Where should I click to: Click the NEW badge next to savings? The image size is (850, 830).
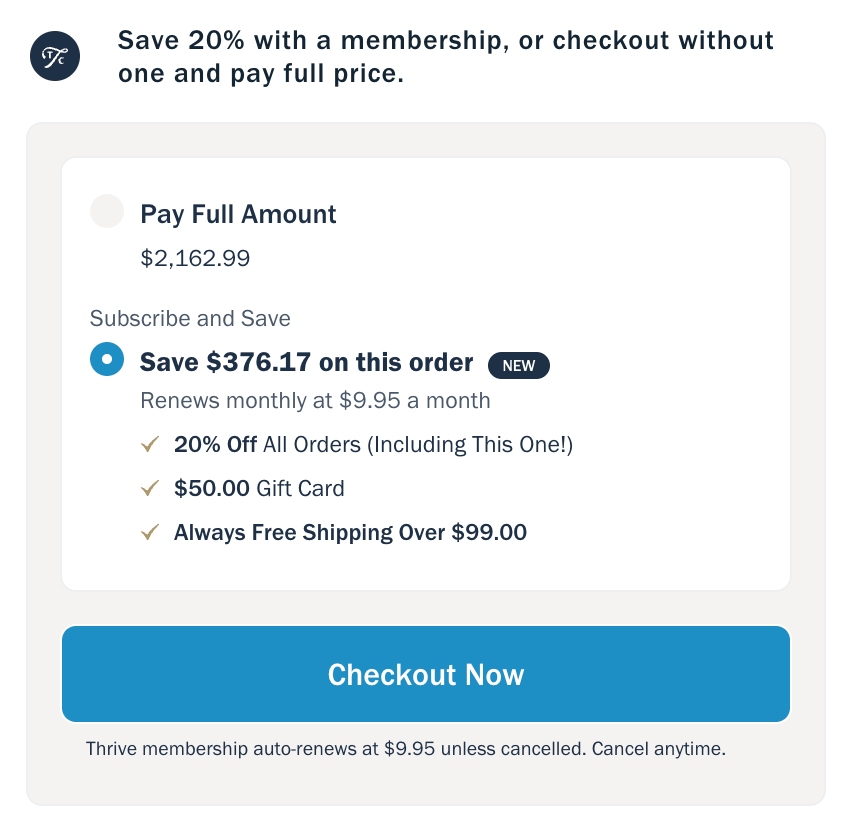(x=519, y=365)
